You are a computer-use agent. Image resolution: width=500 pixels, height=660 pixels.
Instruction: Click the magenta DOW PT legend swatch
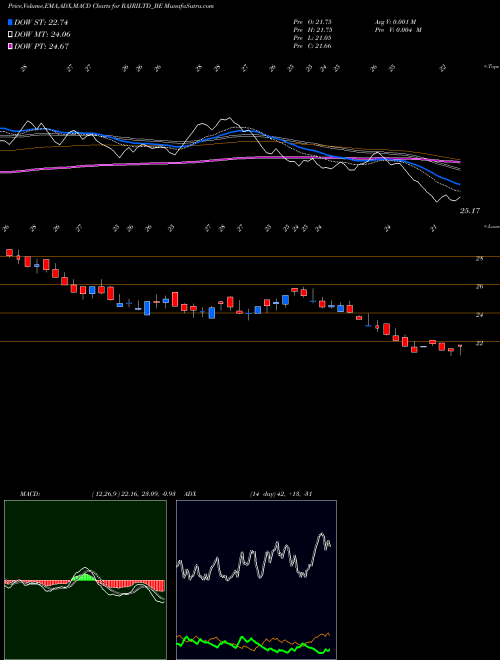(11, 46)
